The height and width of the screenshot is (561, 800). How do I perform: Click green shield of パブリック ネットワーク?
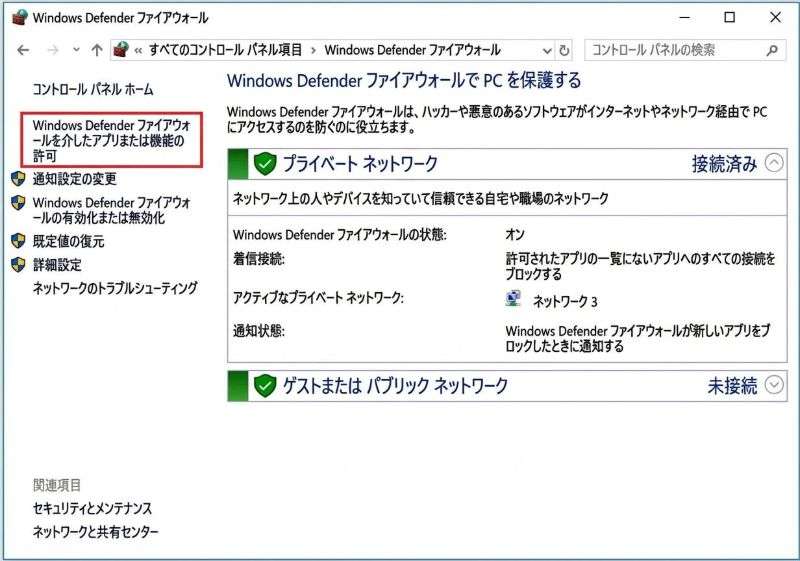[265, 386]
